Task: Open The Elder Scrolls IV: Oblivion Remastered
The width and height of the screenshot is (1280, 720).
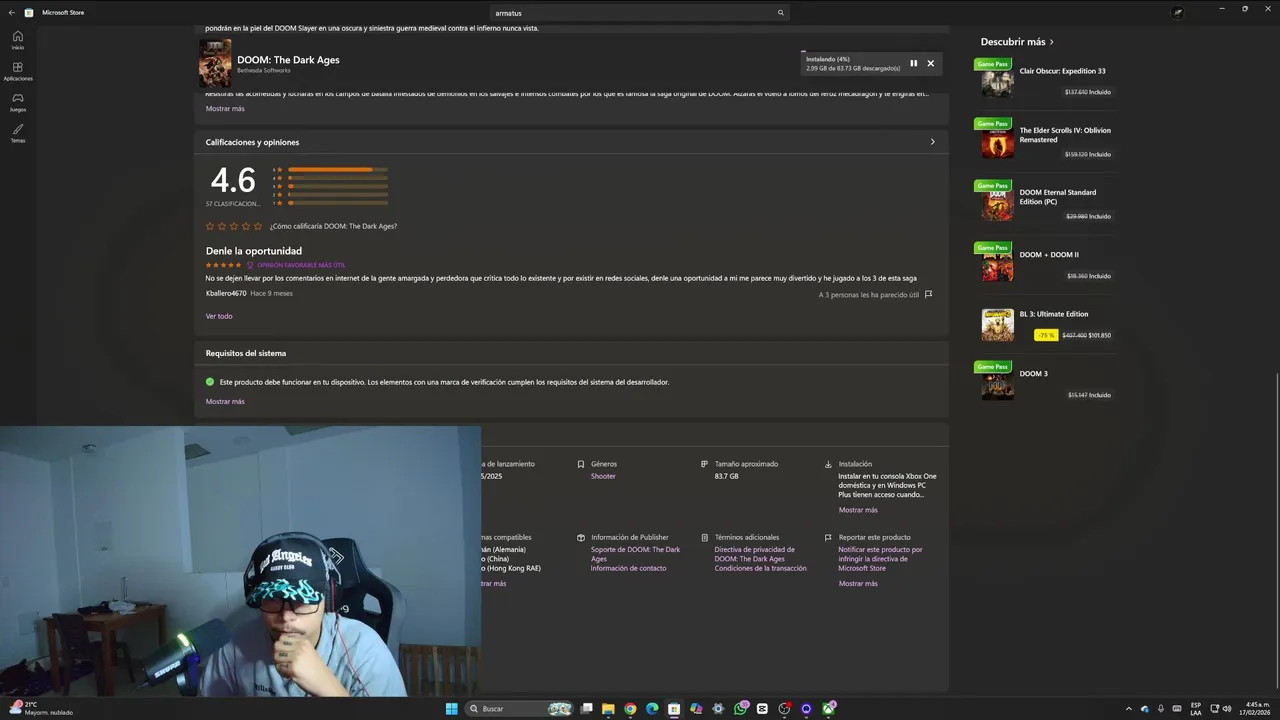Action: [1046, 139]
